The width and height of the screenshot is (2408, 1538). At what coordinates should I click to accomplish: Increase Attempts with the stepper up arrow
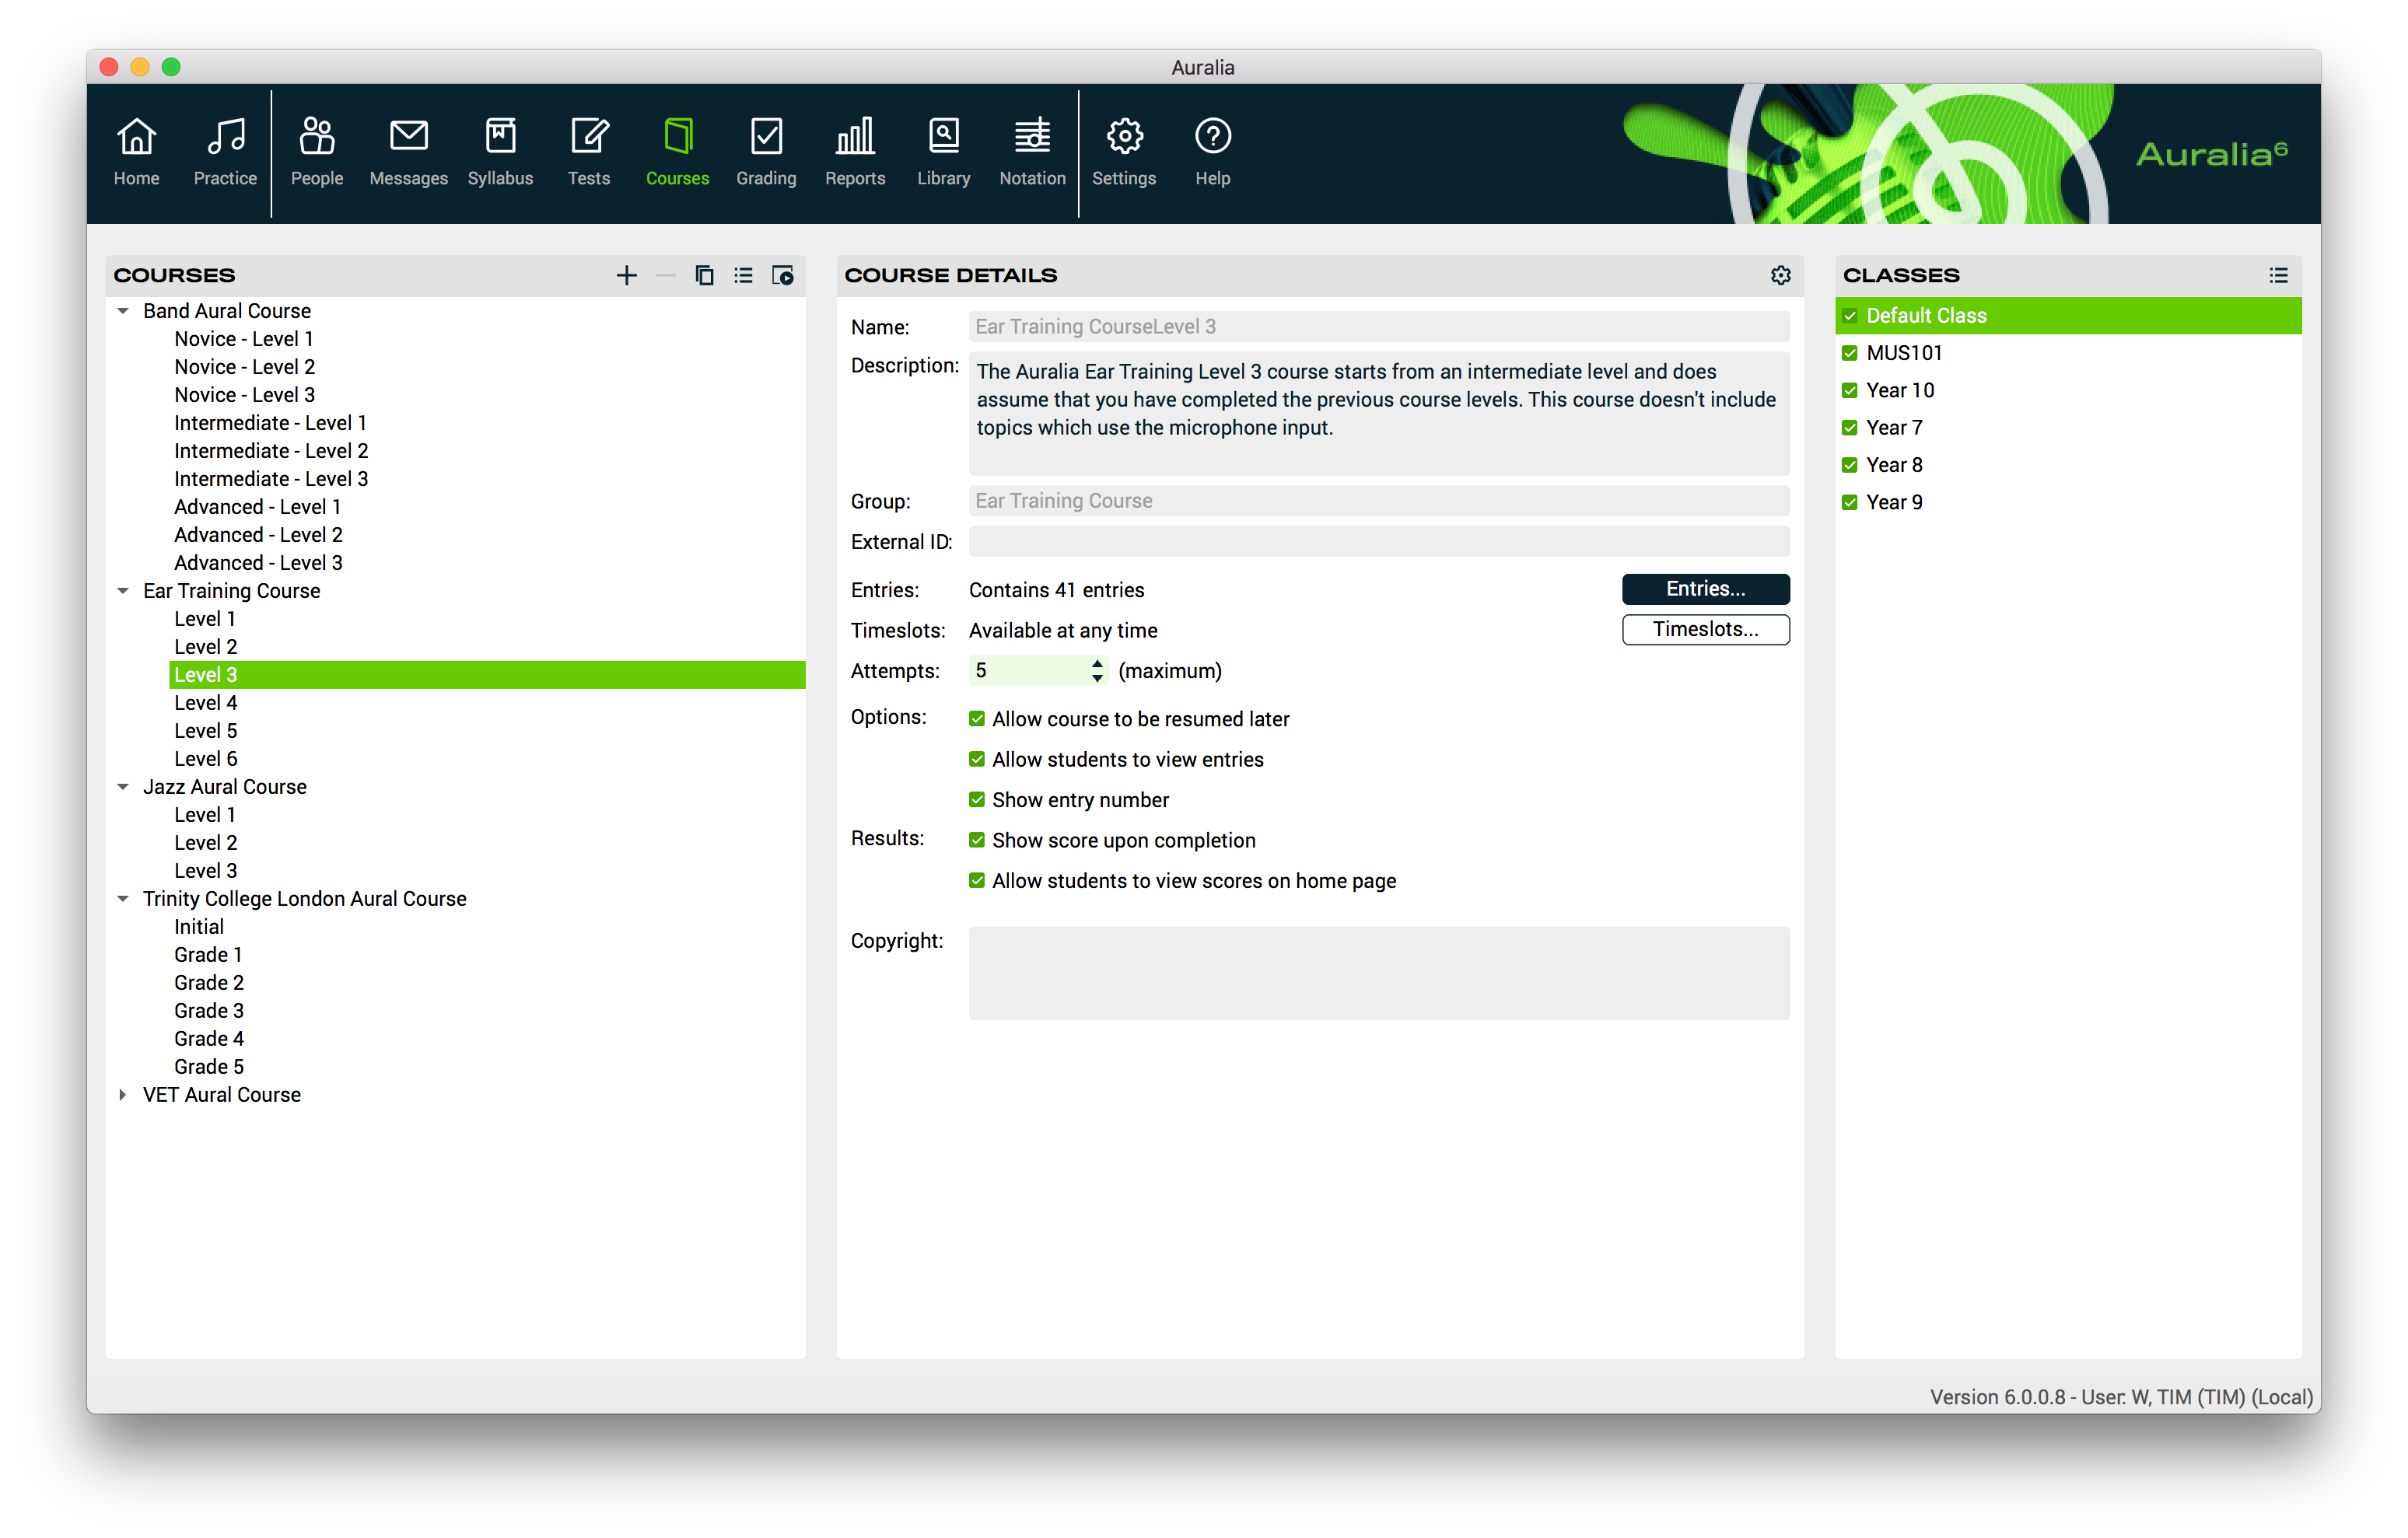tap(1097, 663)
